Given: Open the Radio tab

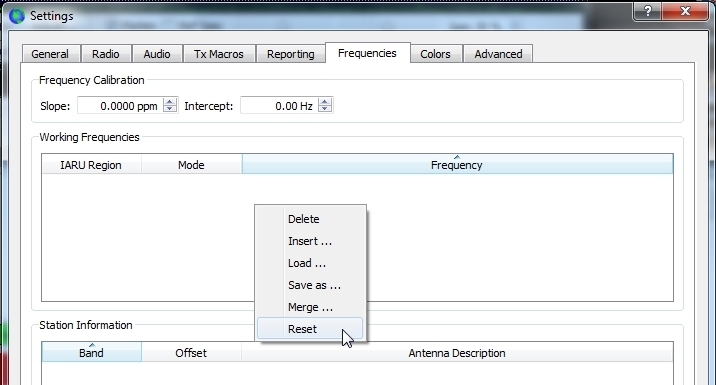Looking at the screenshot, I should [x=106, y=54].
